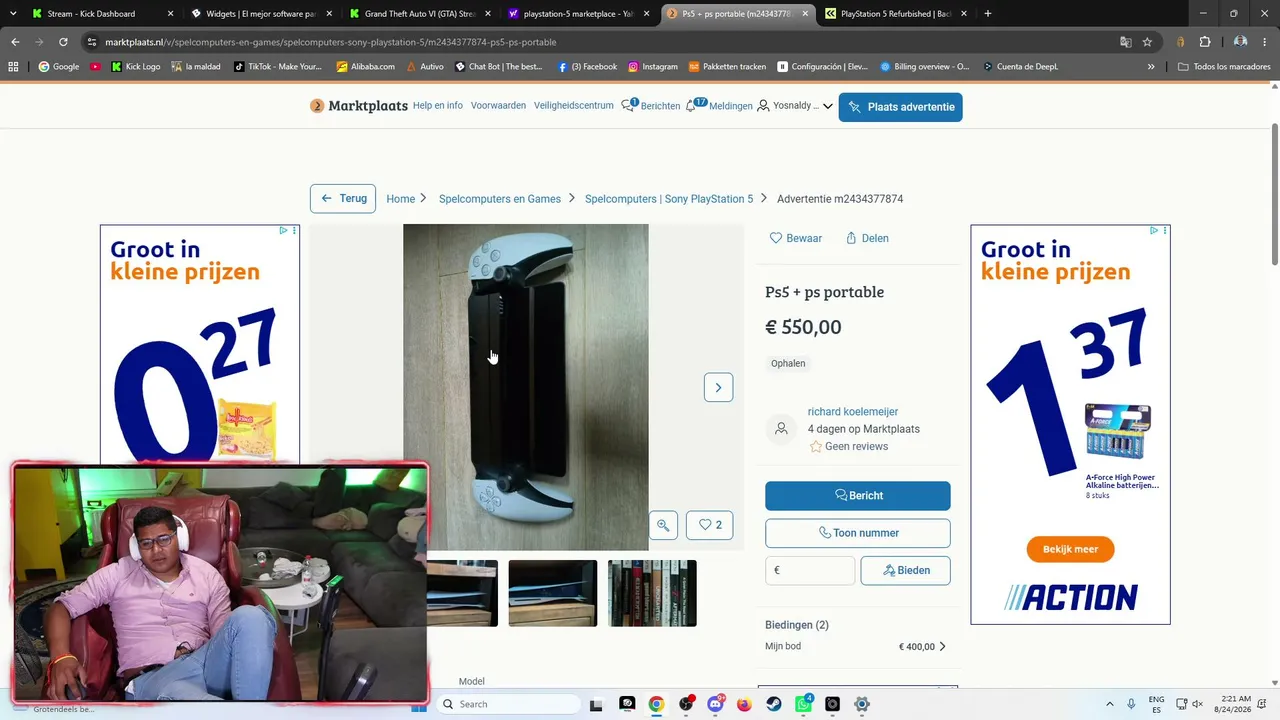The height and width of the screenshot is (720, 1280).
Task: Click the Marktplaats logo
Action: pyautogui.click(x=359, y=106)
